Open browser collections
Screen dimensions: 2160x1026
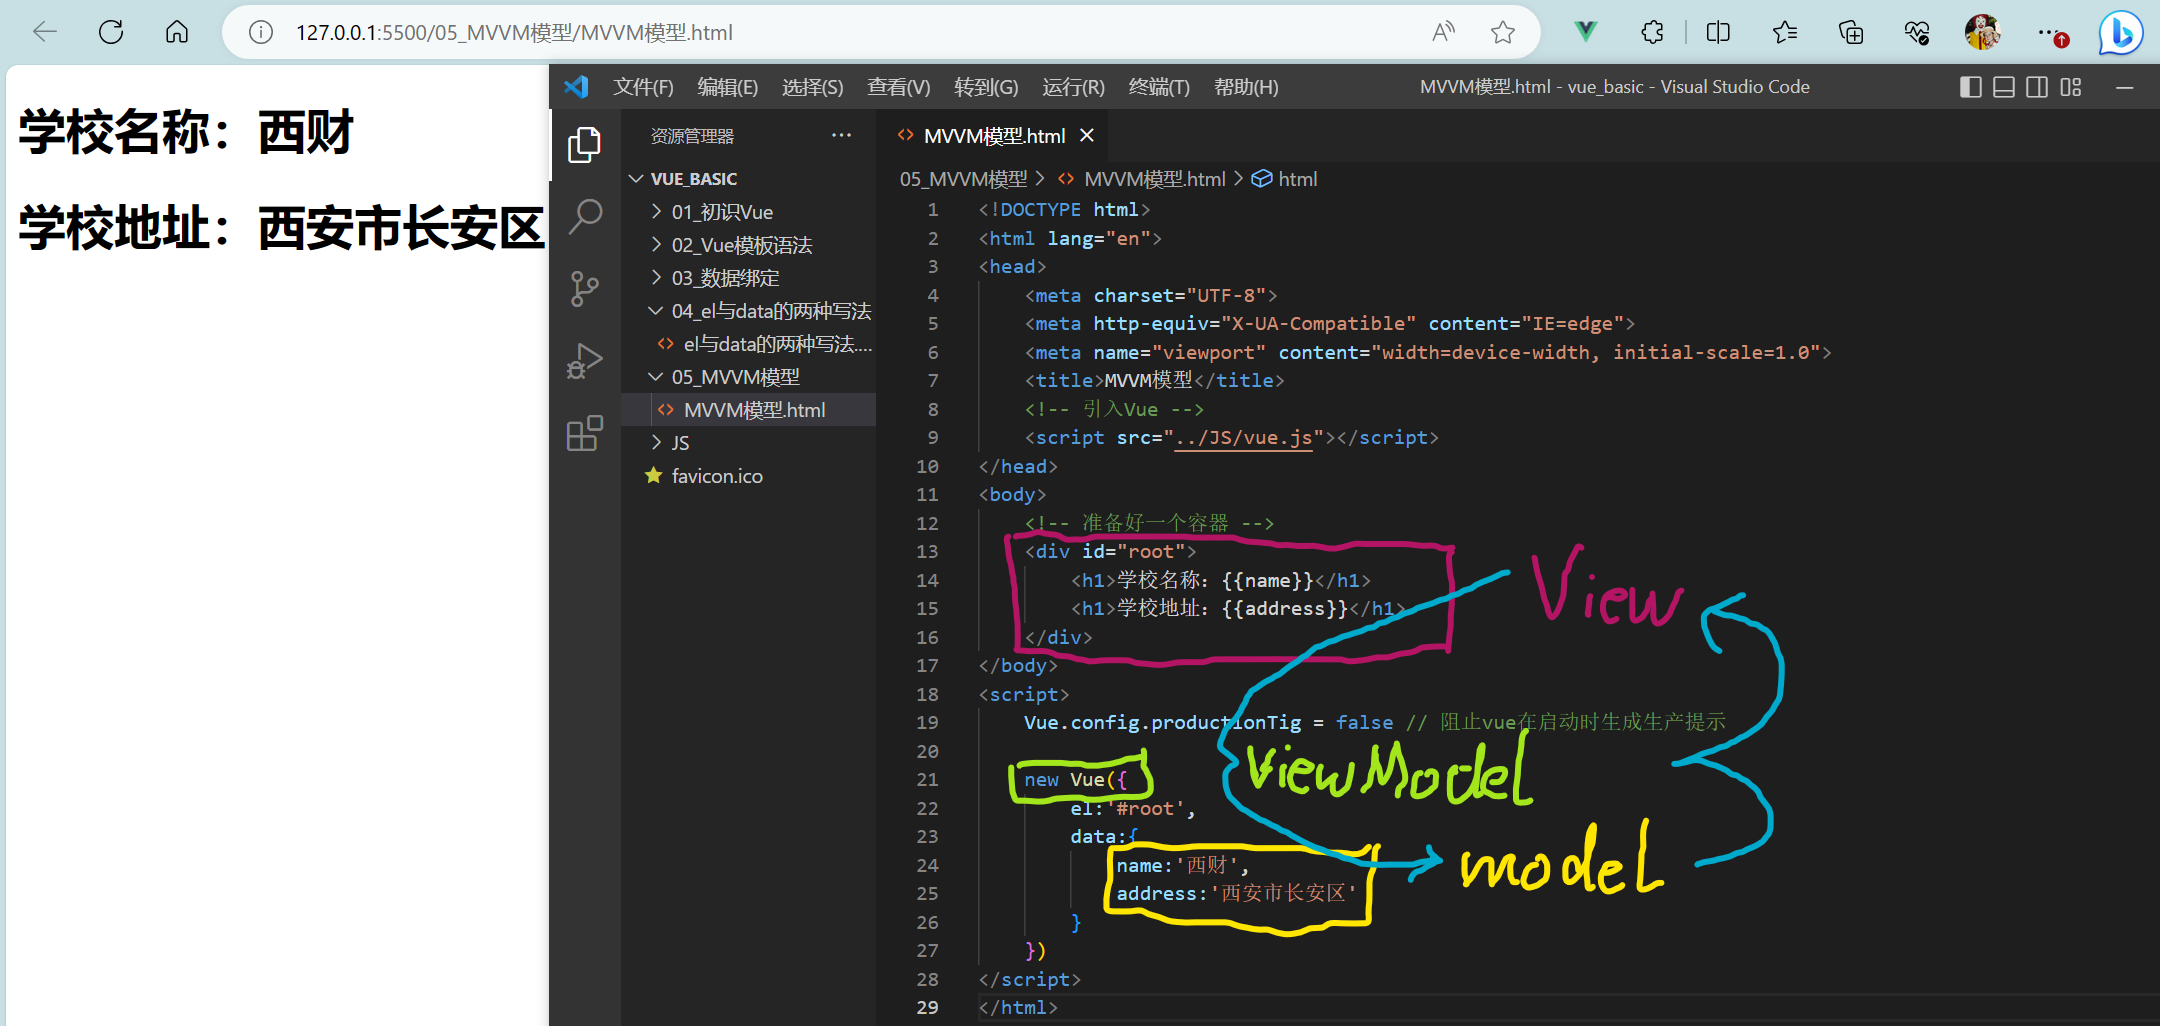point(1851,32)
